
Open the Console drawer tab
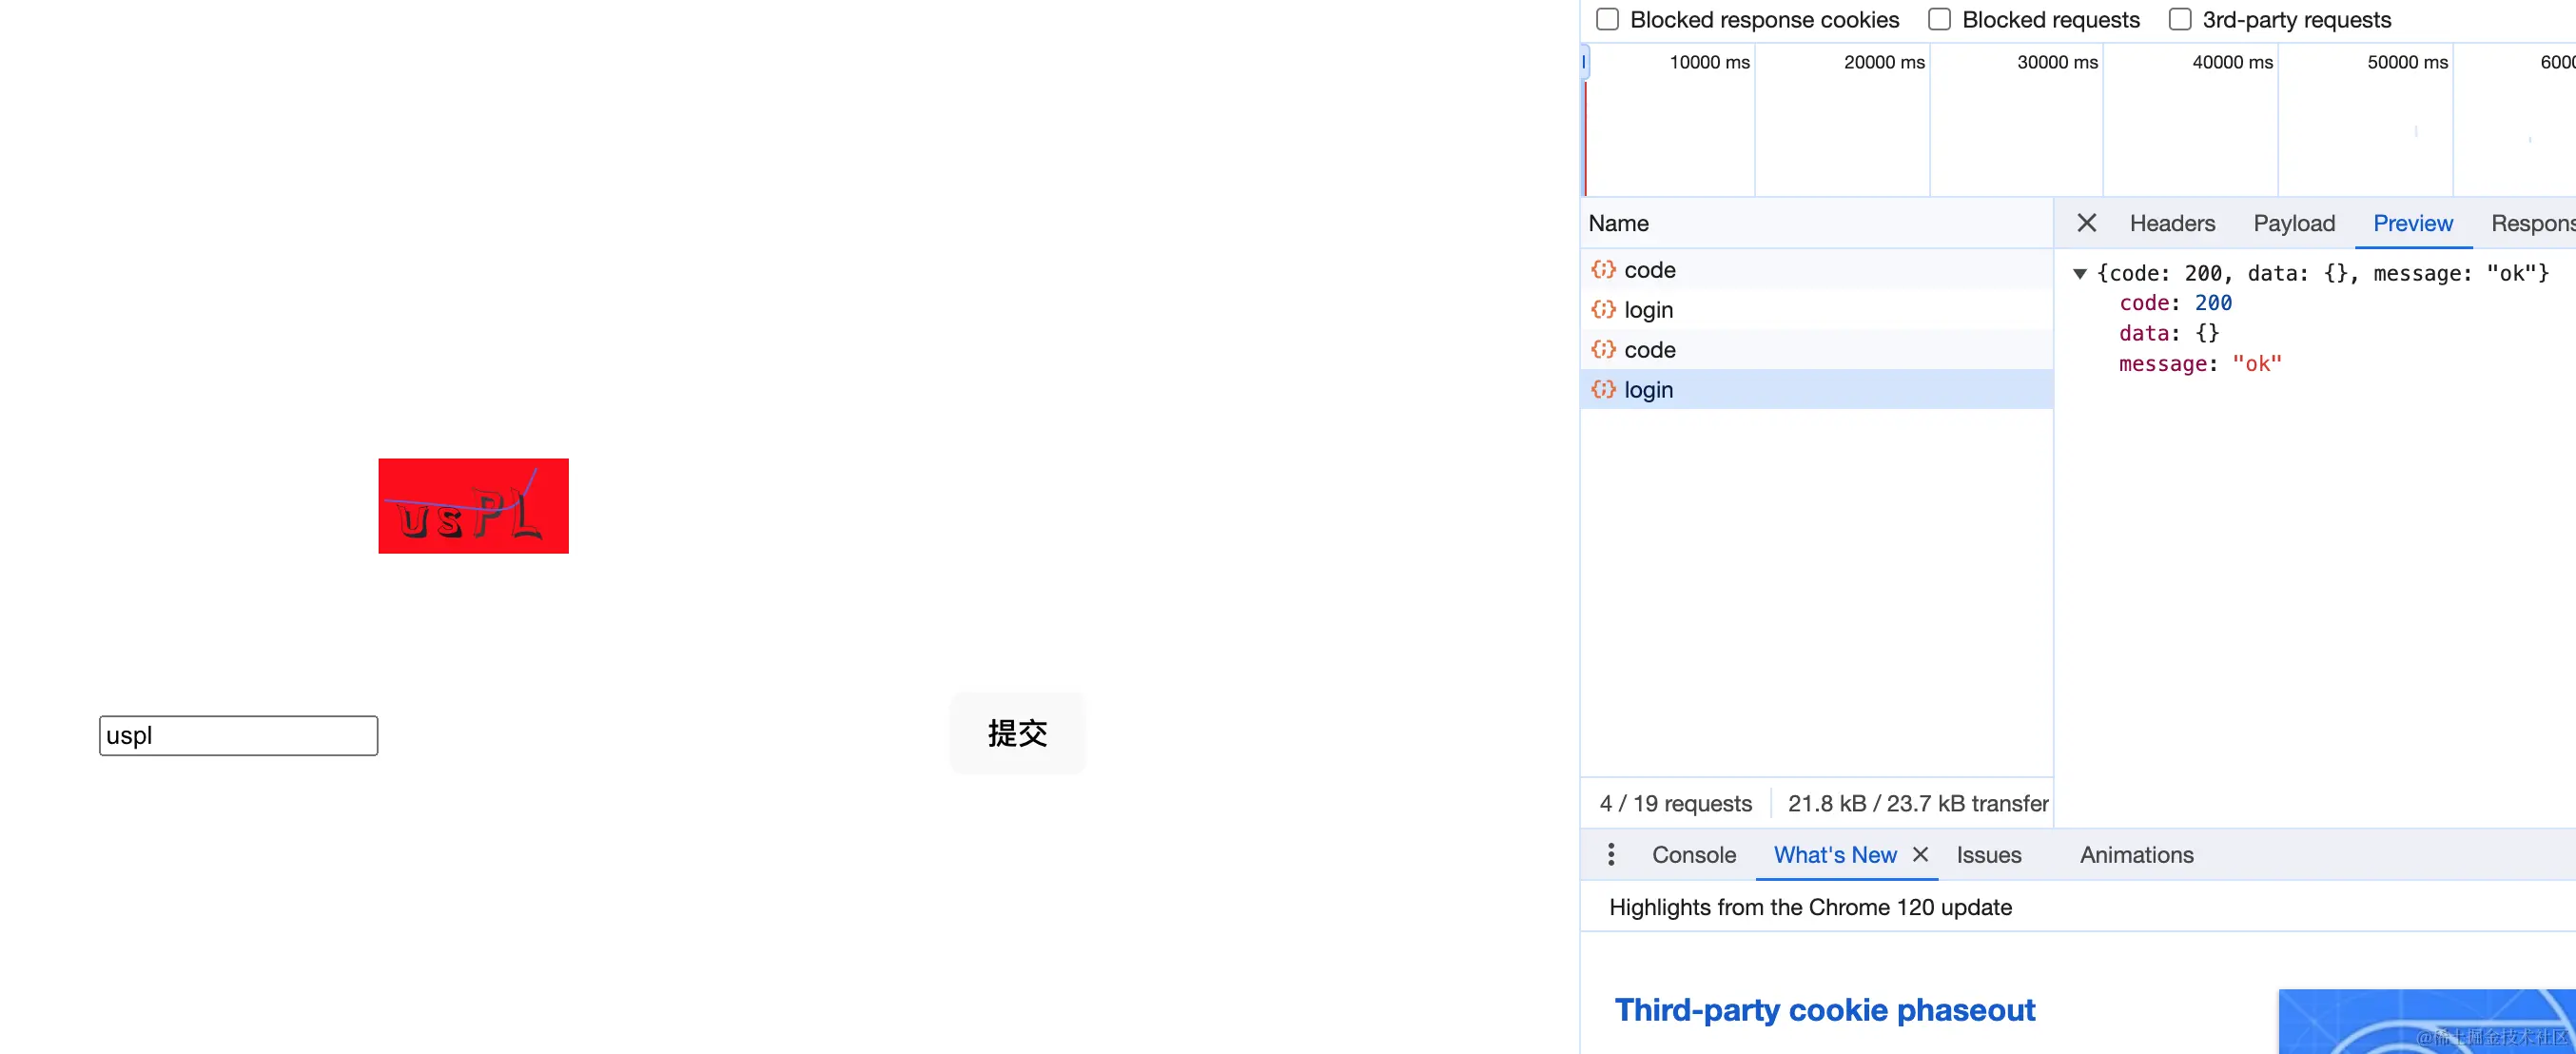(1693, 855)
